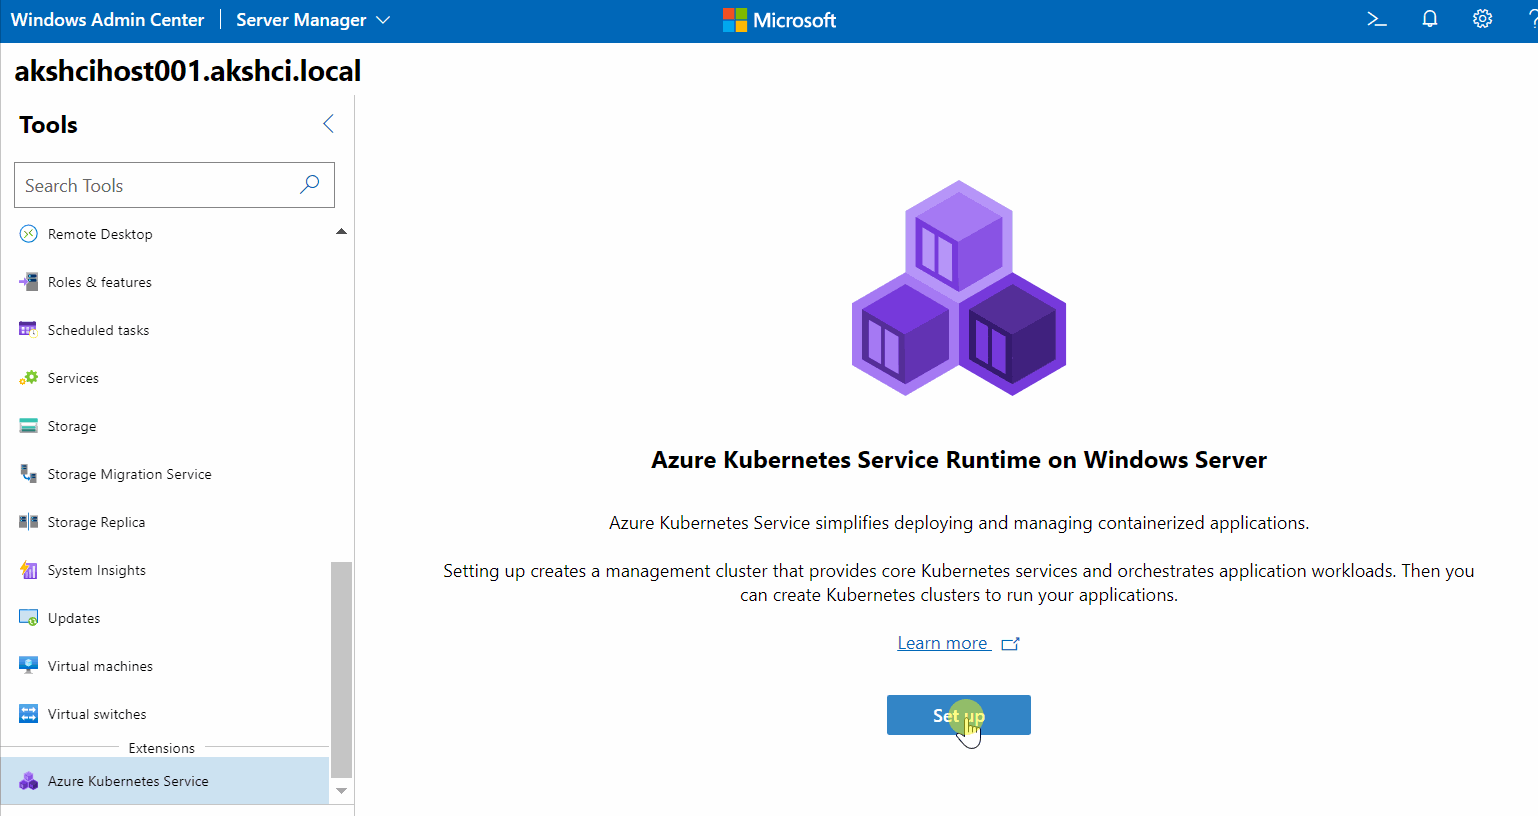1538x816 pixels.
Task: Select the Virtual machines tool
Action: coord(100,665)
